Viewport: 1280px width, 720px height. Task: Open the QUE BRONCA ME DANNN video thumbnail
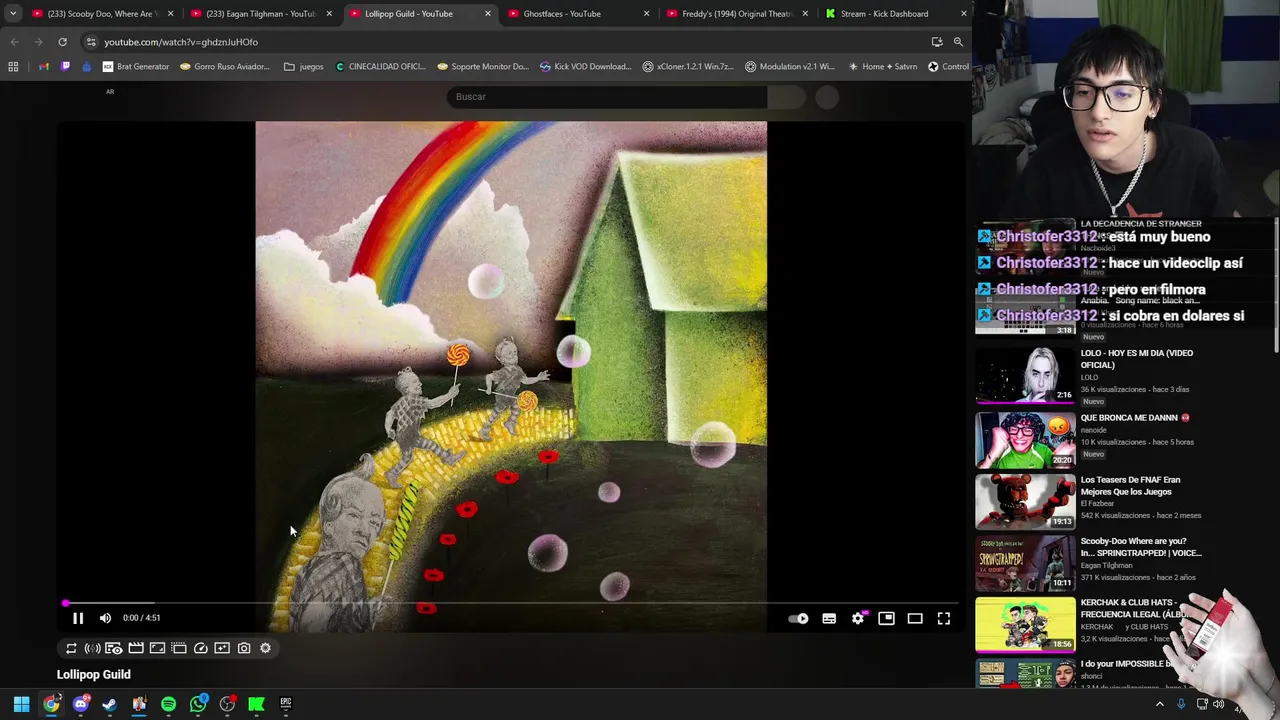[x=1025, y=439]
